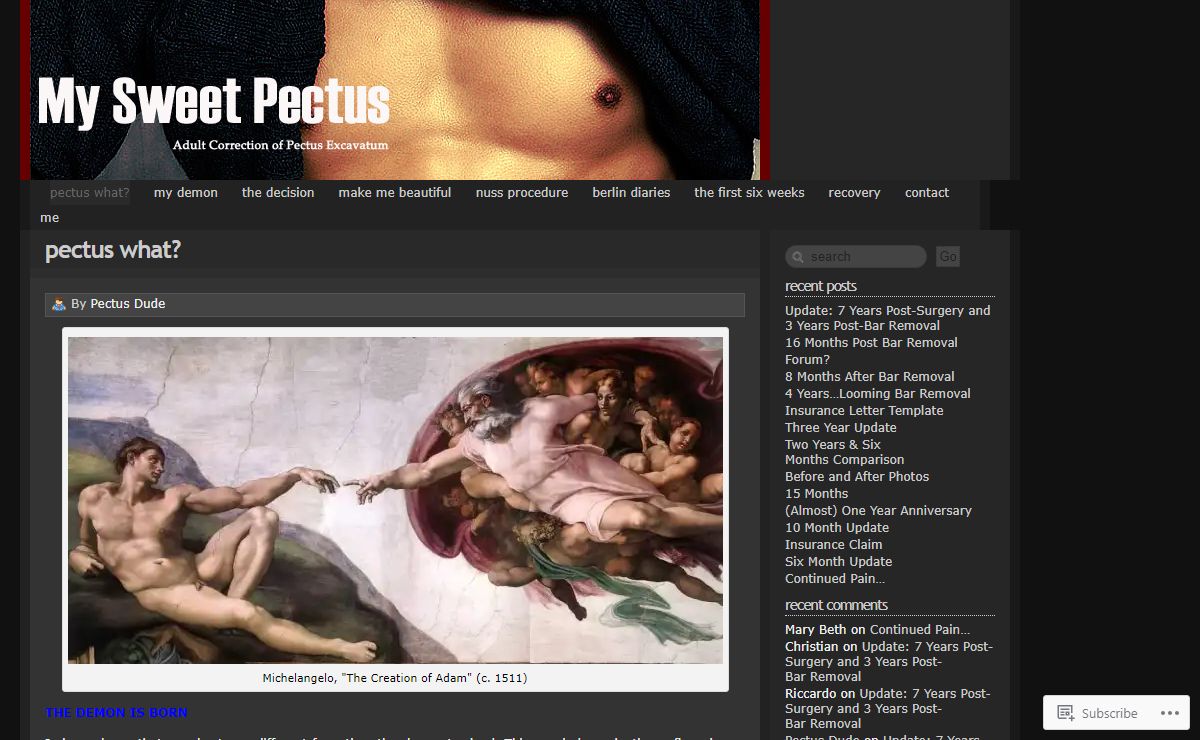Open the Pectus Dude author link
The image size is (1200, 740).
pos(128,304)
